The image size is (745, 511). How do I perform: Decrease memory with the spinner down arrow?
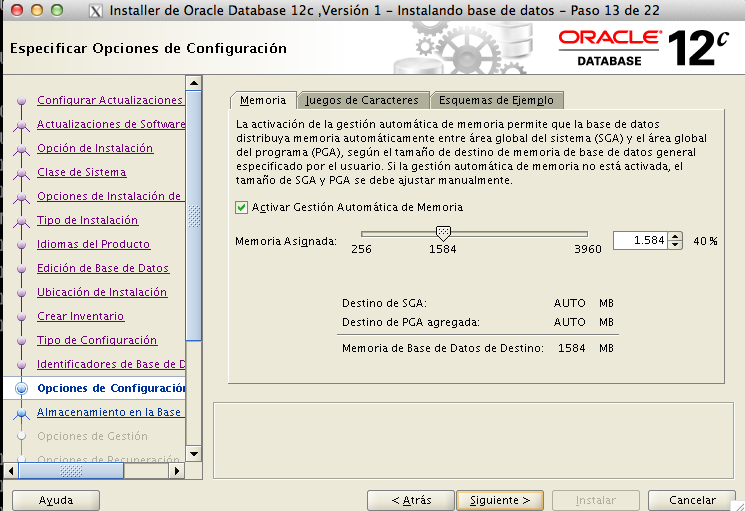pyautogui.click(x=675, y=245)
